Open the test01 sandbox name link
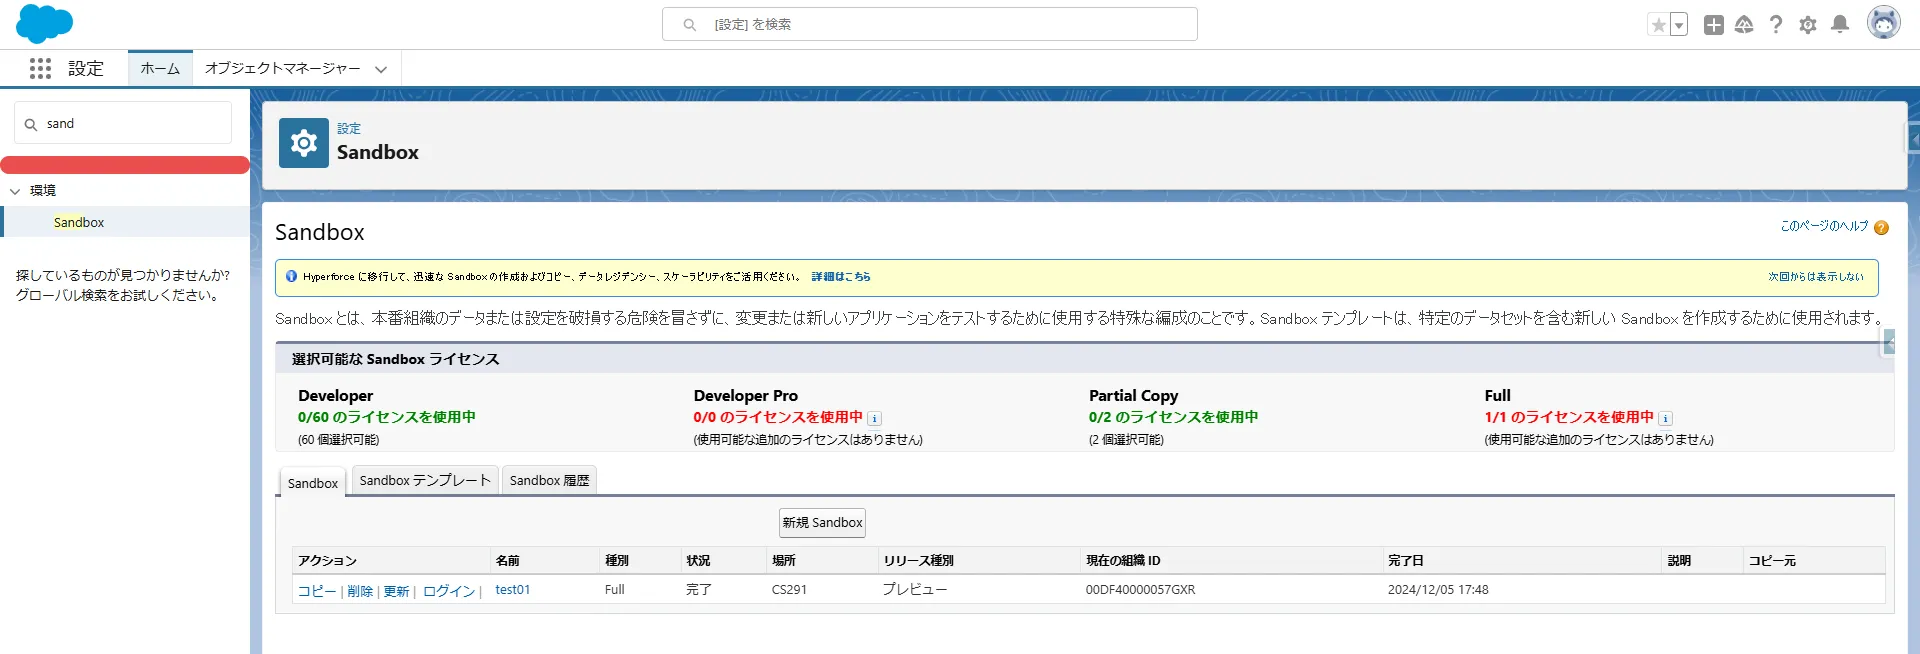The image size is (1920, 654). coord(513,590)
